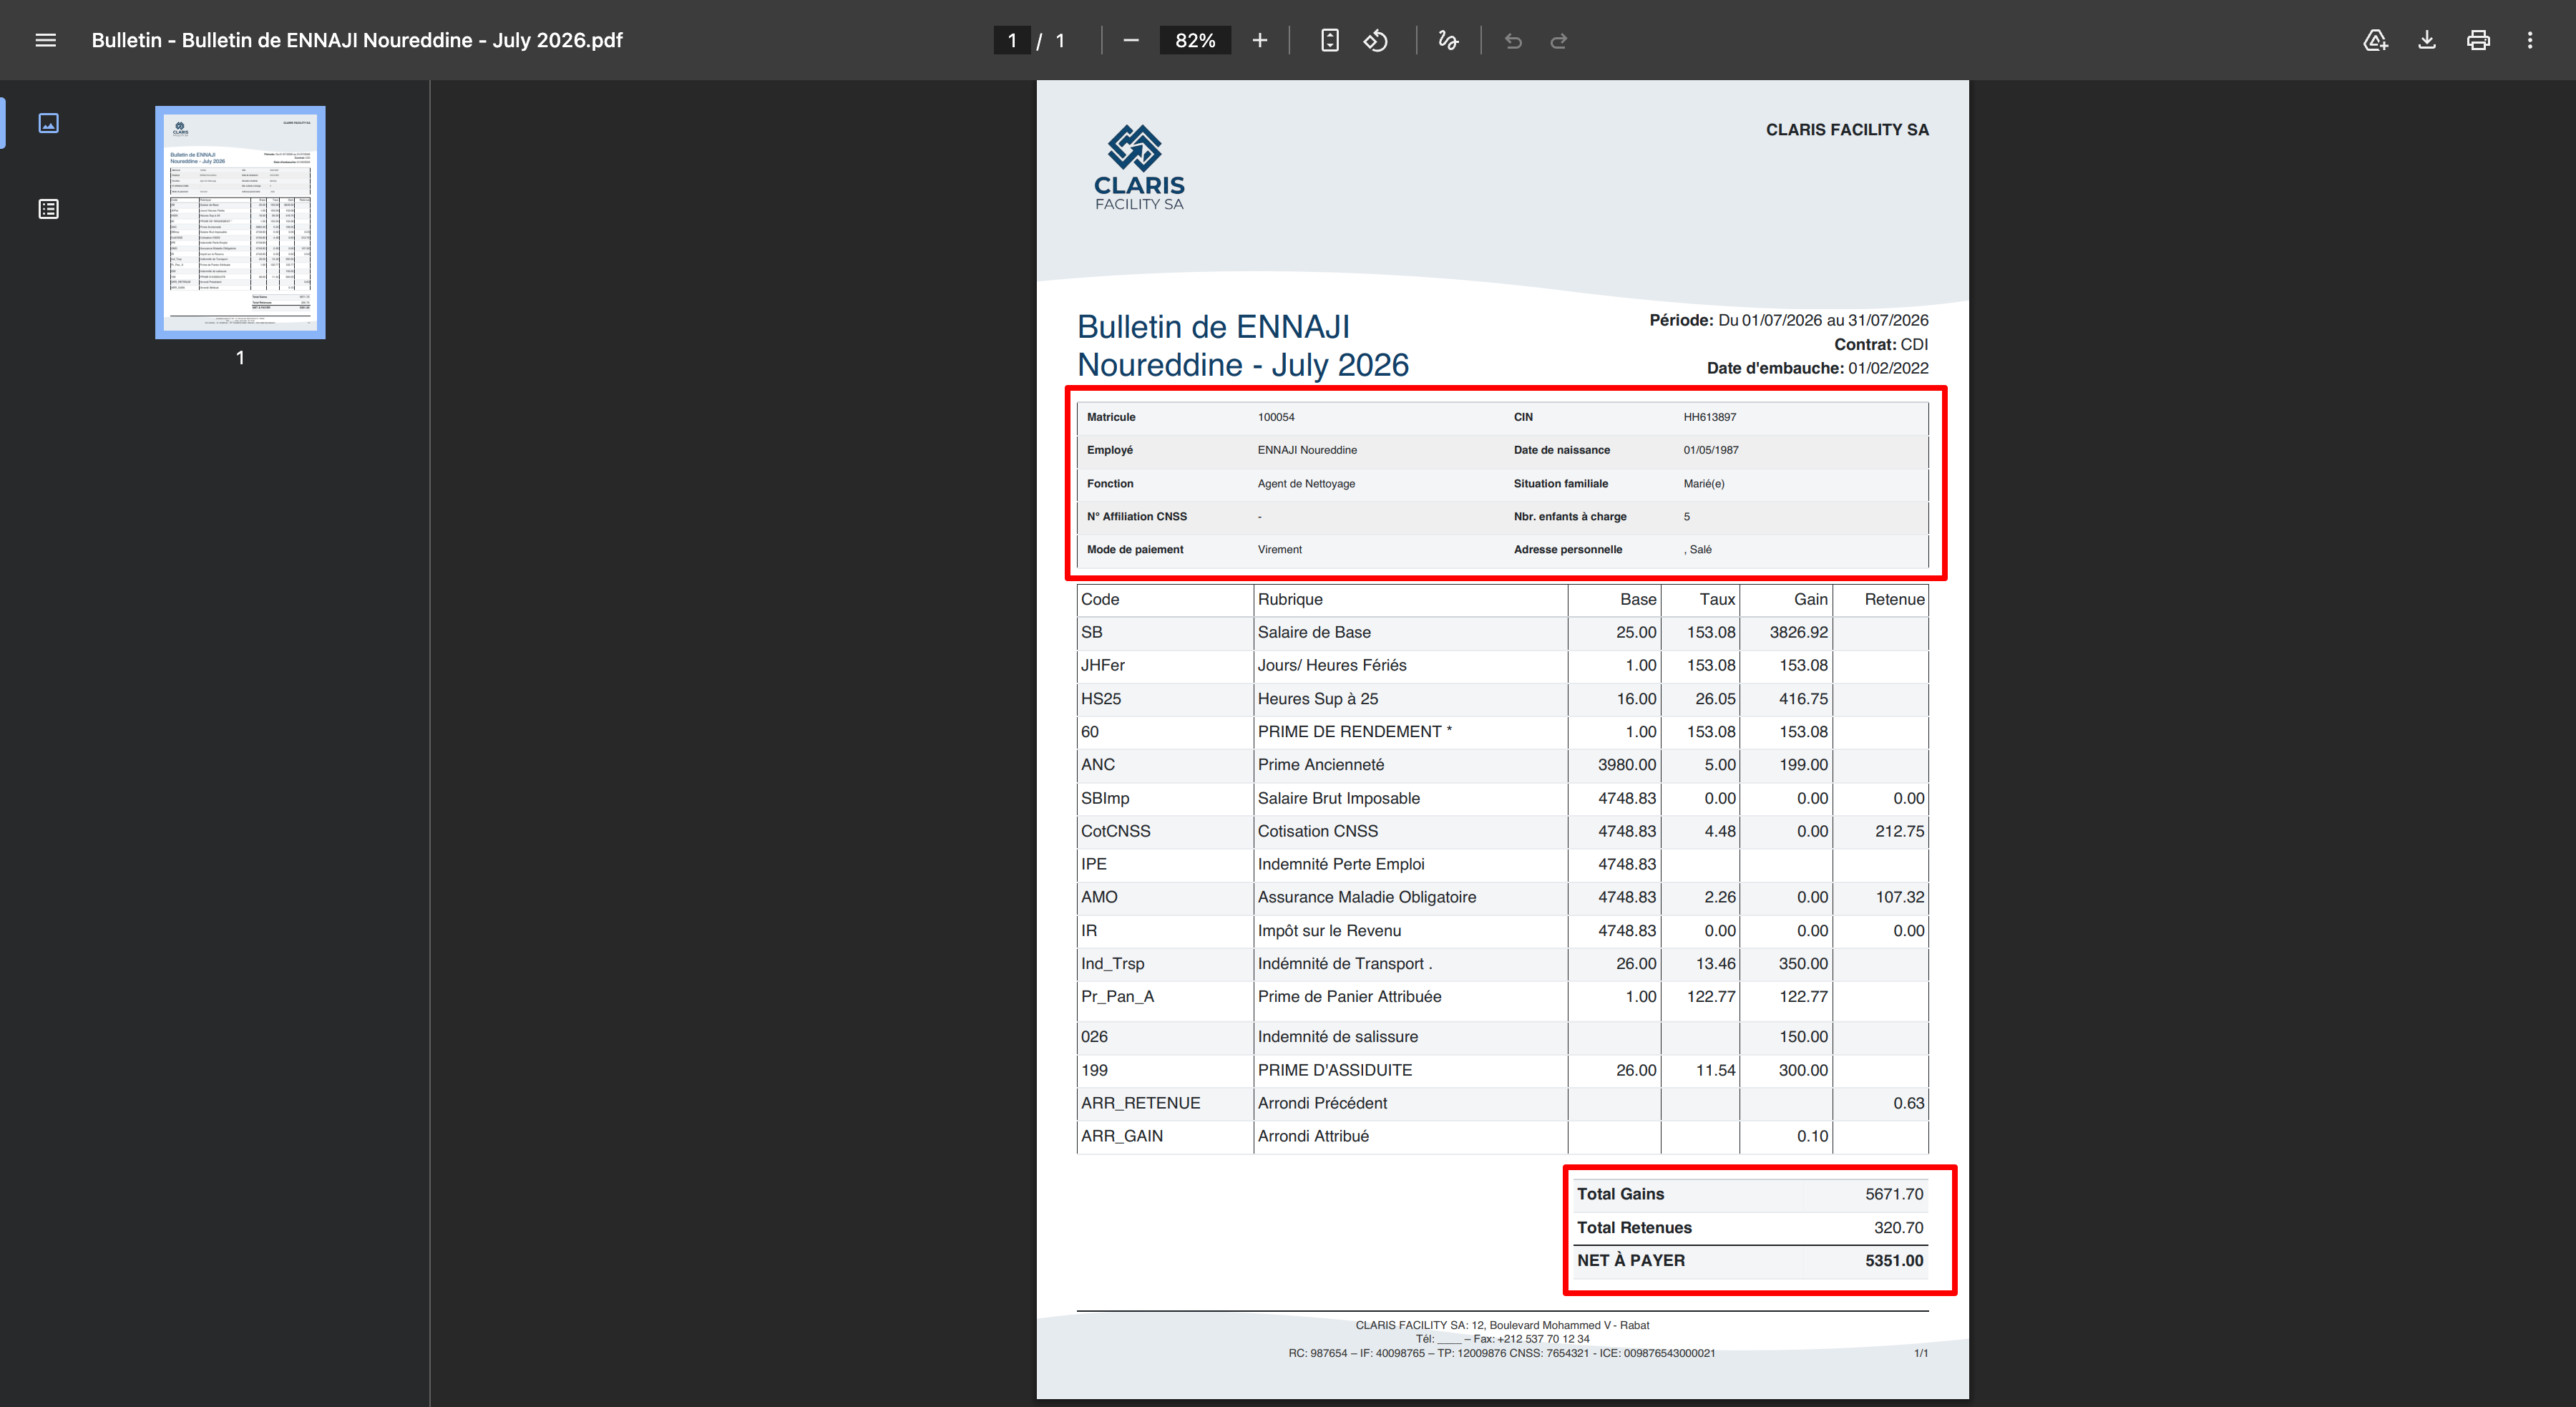Open the hamburger sidebar menu
This screenshot has width=2576, height=1407.
pos(45,40)
